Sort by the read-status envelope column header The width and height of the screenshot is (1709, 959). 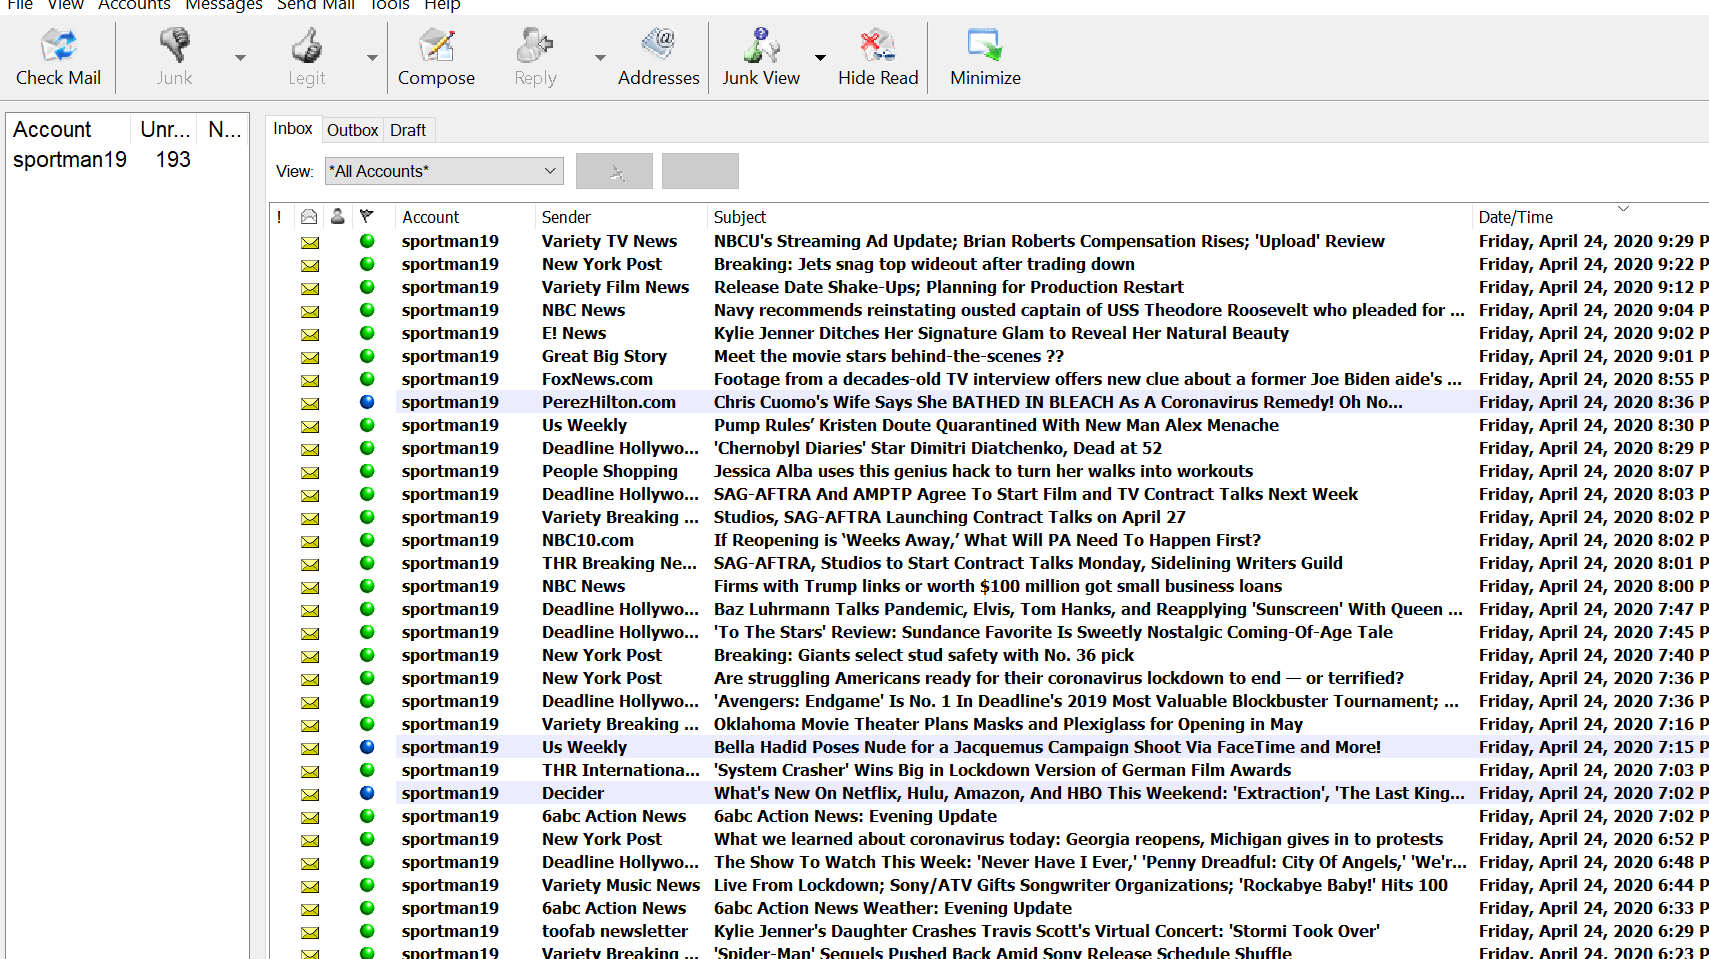click(x=309, y=217)
